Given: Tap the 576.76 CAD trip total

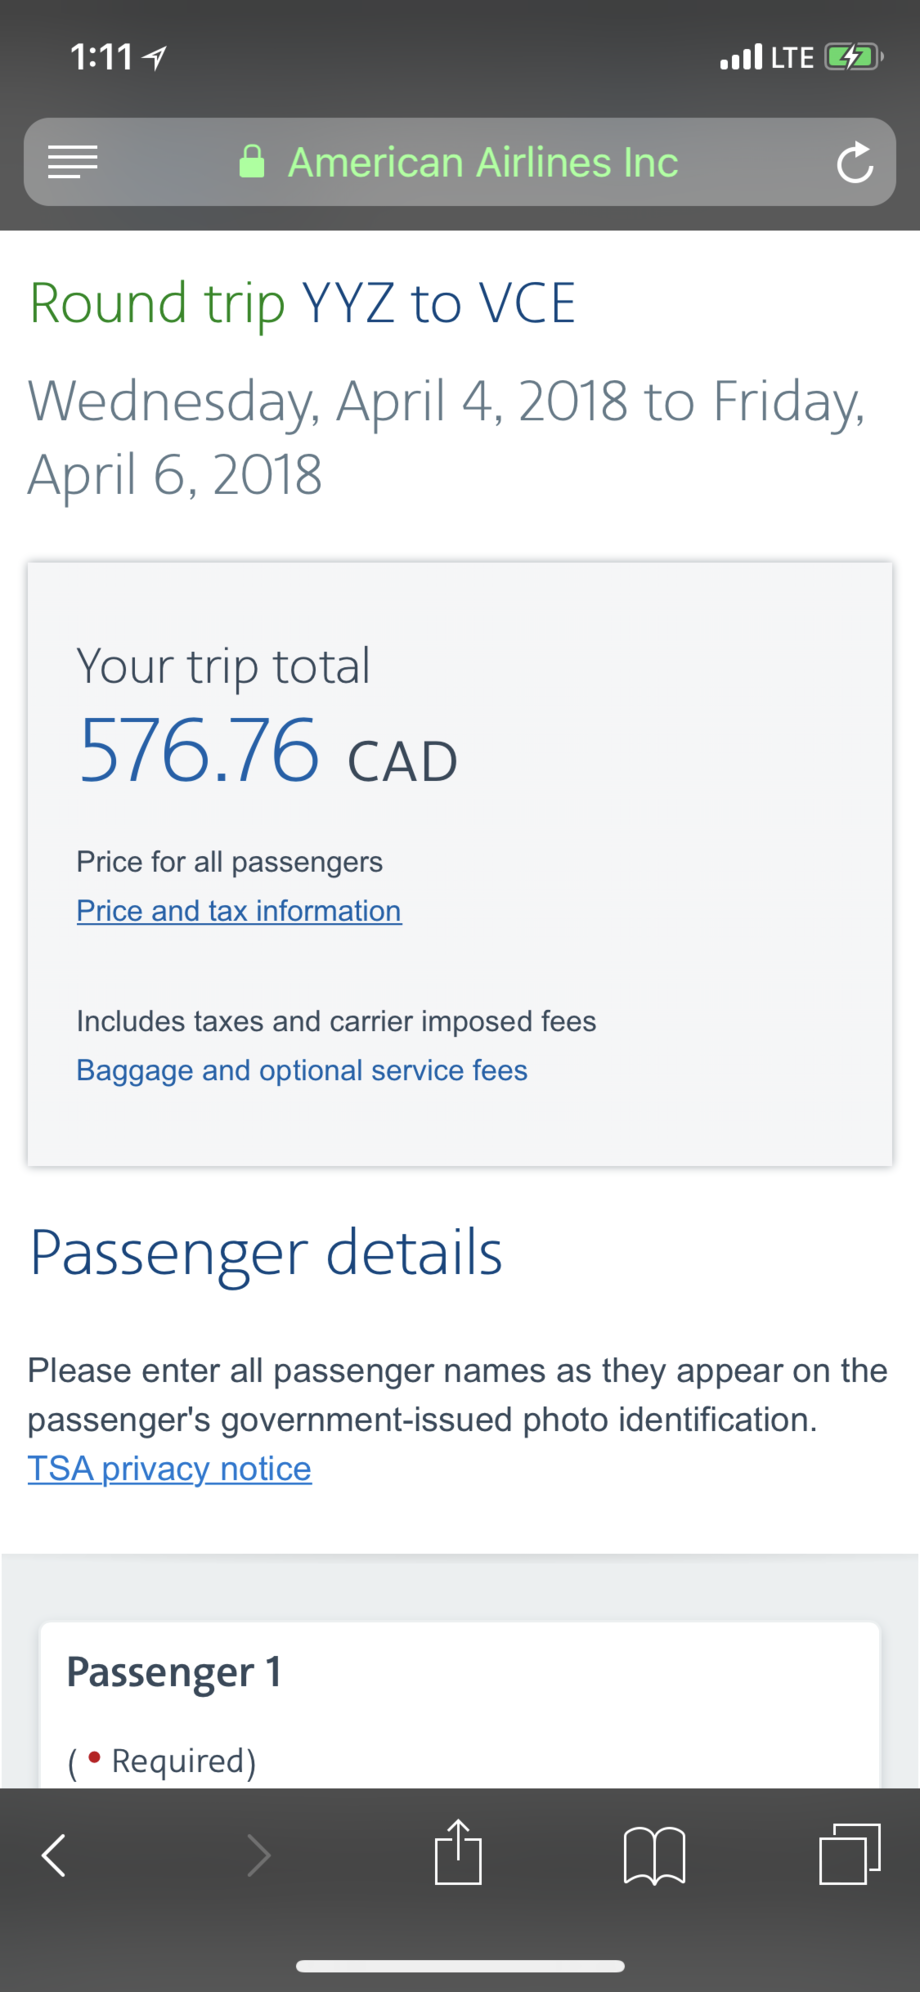Looking at the screenshot, I should pos(268,752).
